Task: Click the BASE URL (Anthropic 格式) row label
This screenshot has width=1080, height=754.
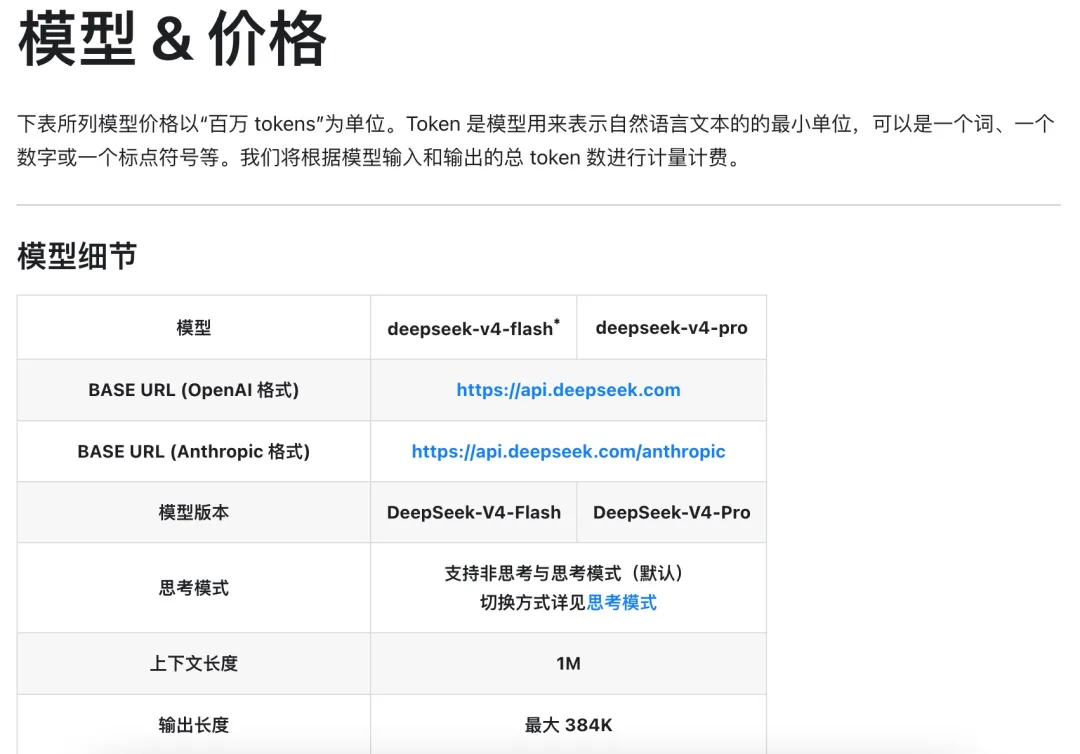Action: 194,451
